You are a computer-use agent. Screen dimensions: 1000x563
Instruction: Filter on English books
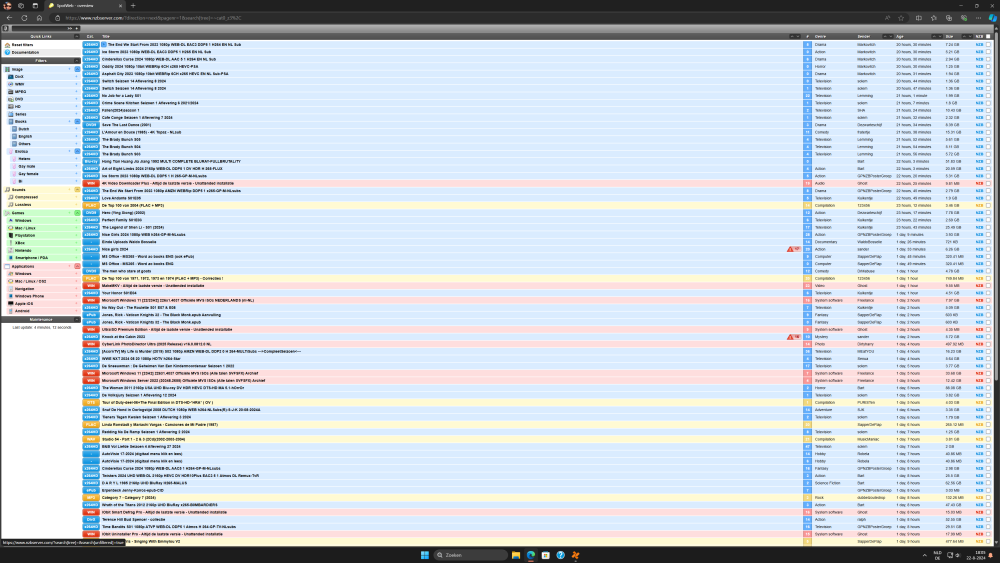coord(26,136)
